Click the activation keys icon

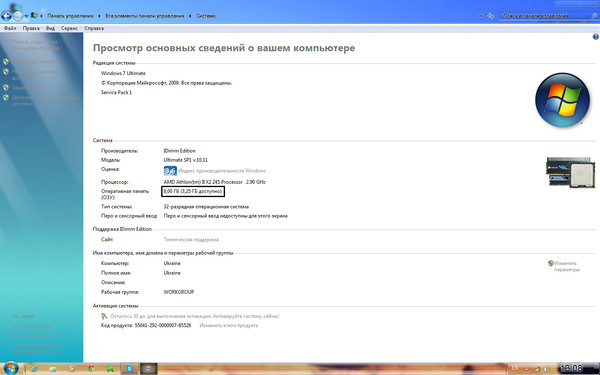104,316
